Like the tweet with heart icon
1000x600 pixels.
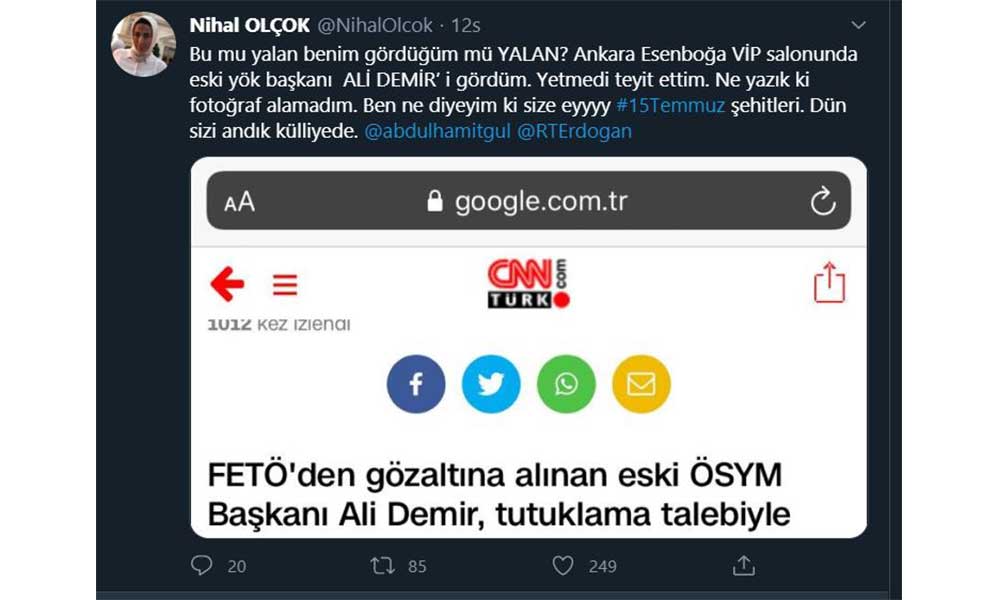coord(562,566)
